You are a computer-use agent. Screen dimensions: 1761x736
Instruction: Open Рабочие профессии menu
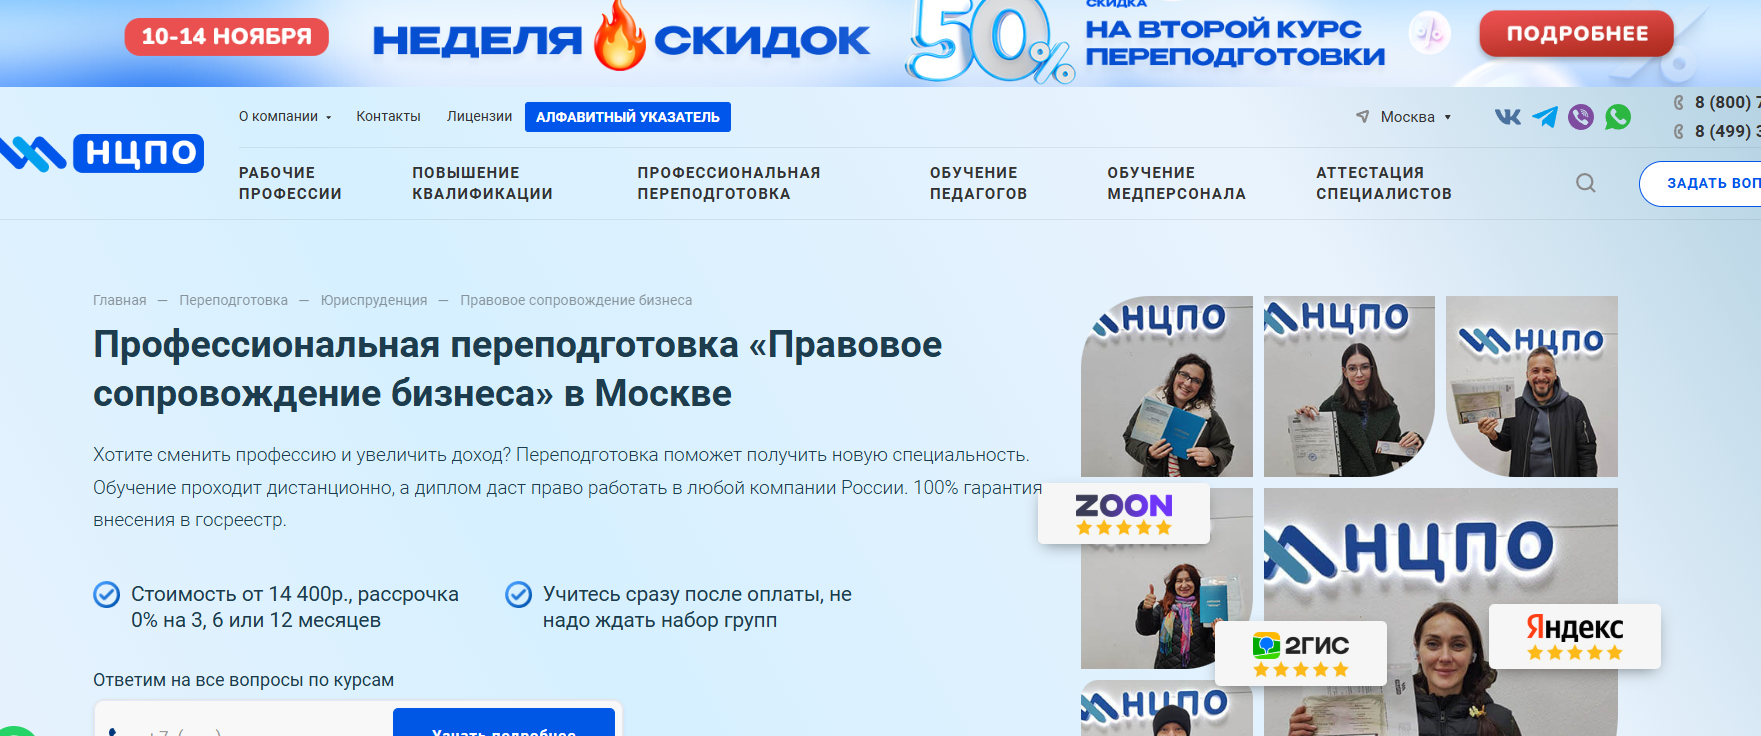point(290,183)
